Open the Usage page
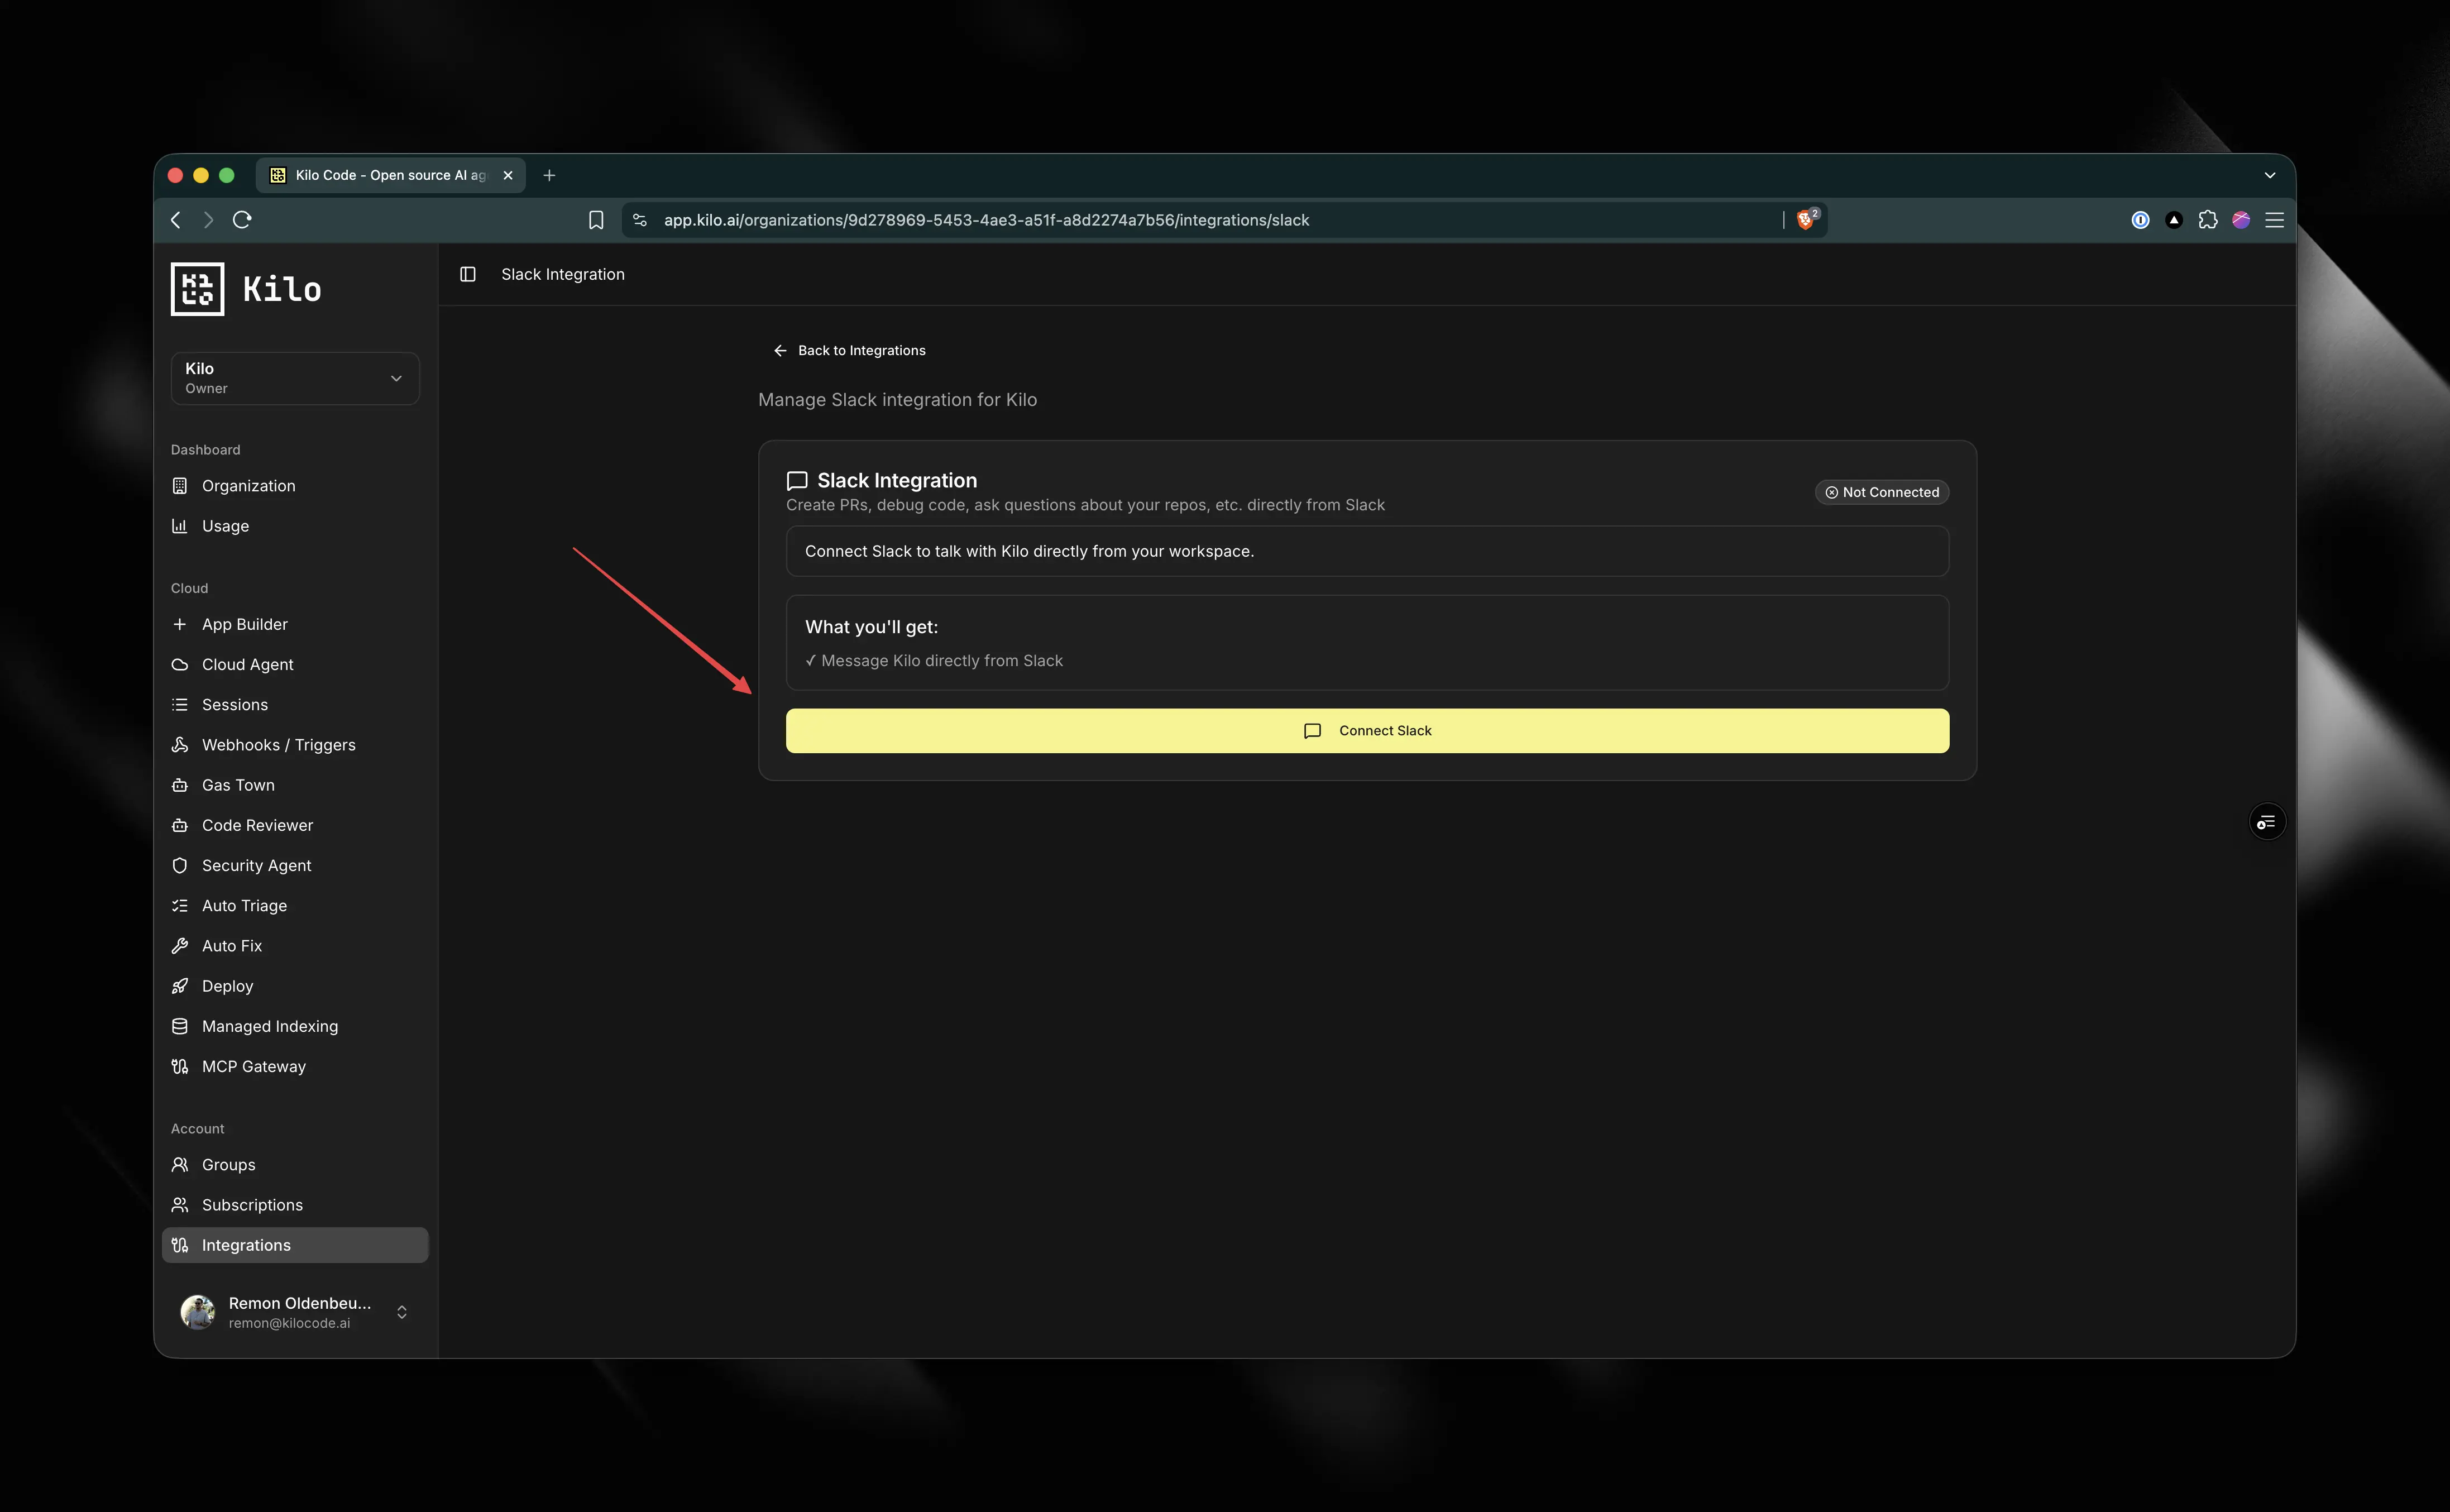Screen dimensions: 2450x1512 pos(295,526)
